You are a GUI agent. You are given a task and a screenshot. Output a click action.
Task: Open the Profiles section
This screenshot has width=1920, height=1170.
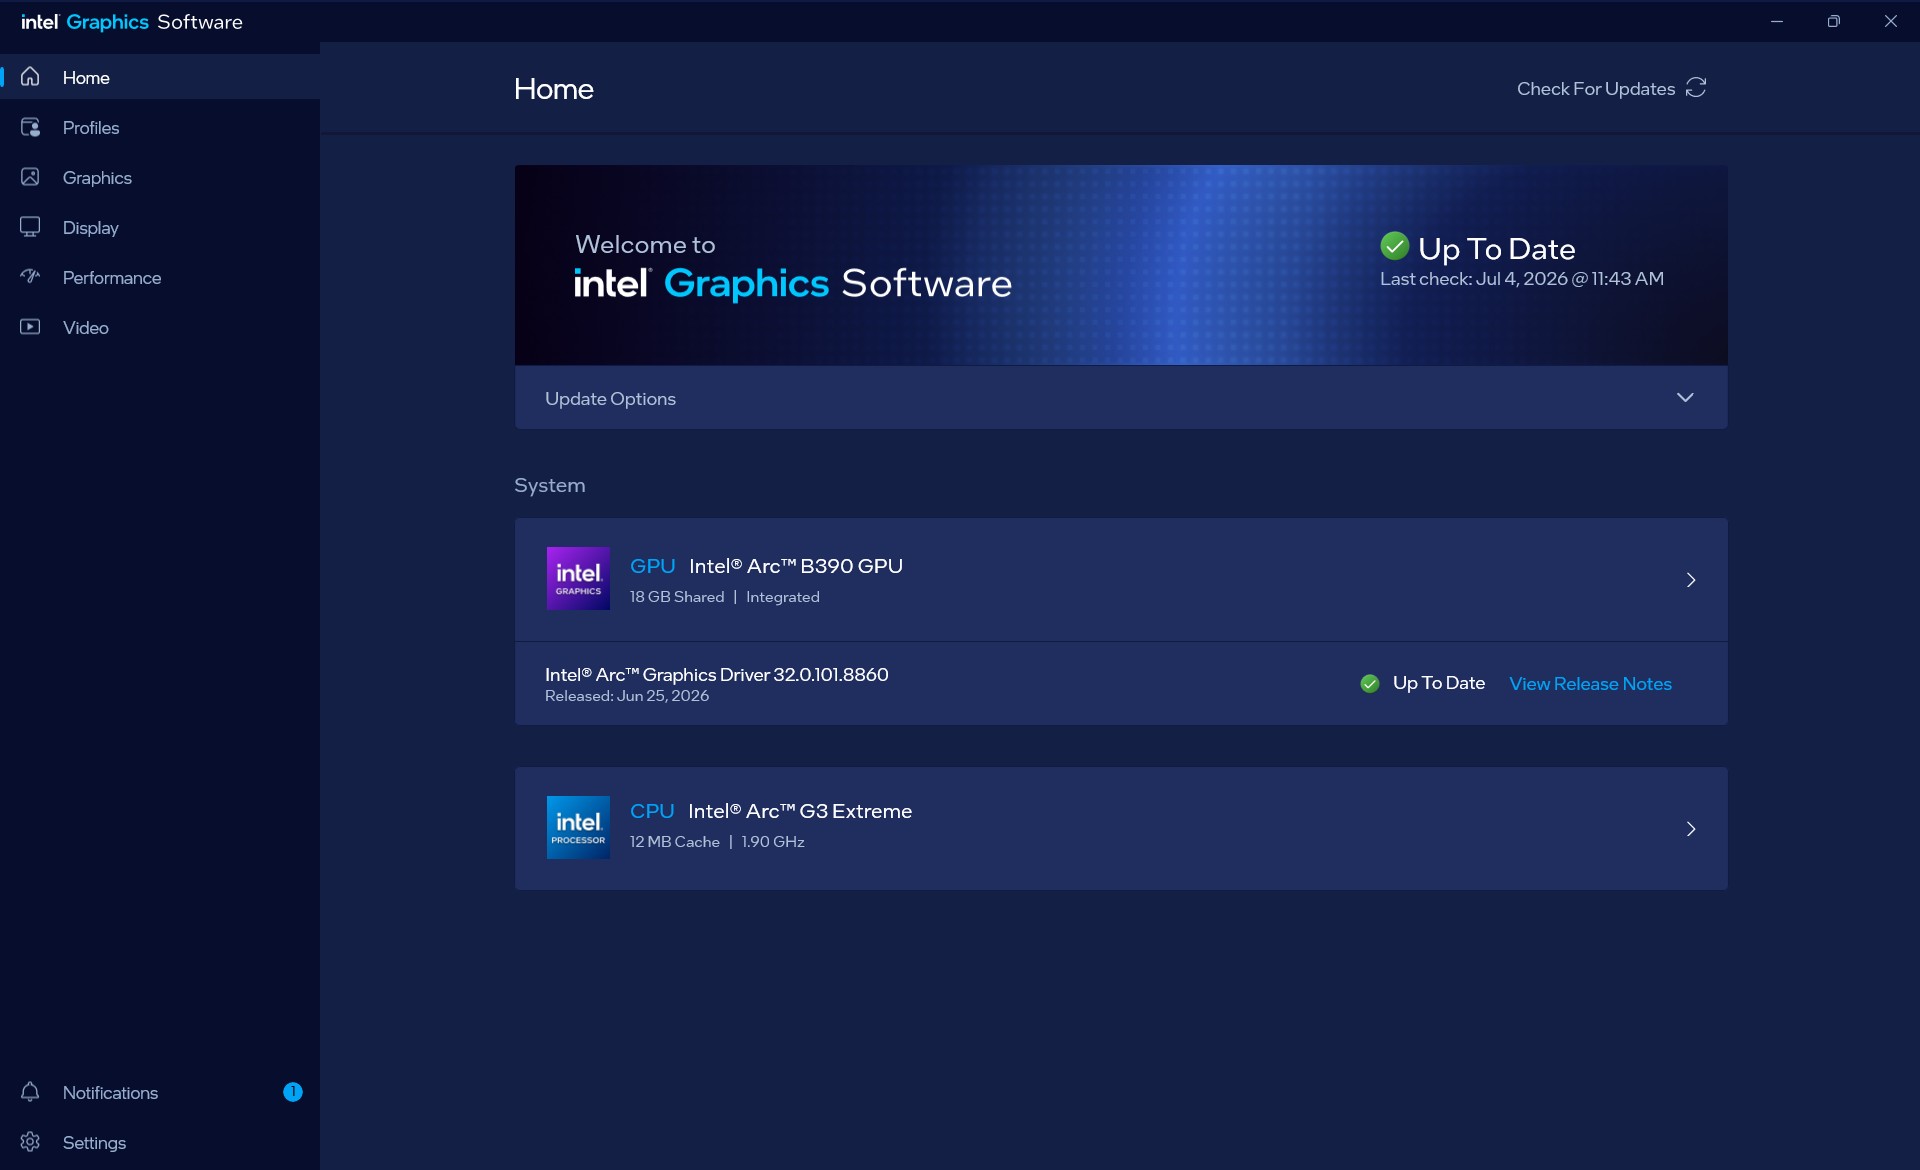[x=160, y=127]
